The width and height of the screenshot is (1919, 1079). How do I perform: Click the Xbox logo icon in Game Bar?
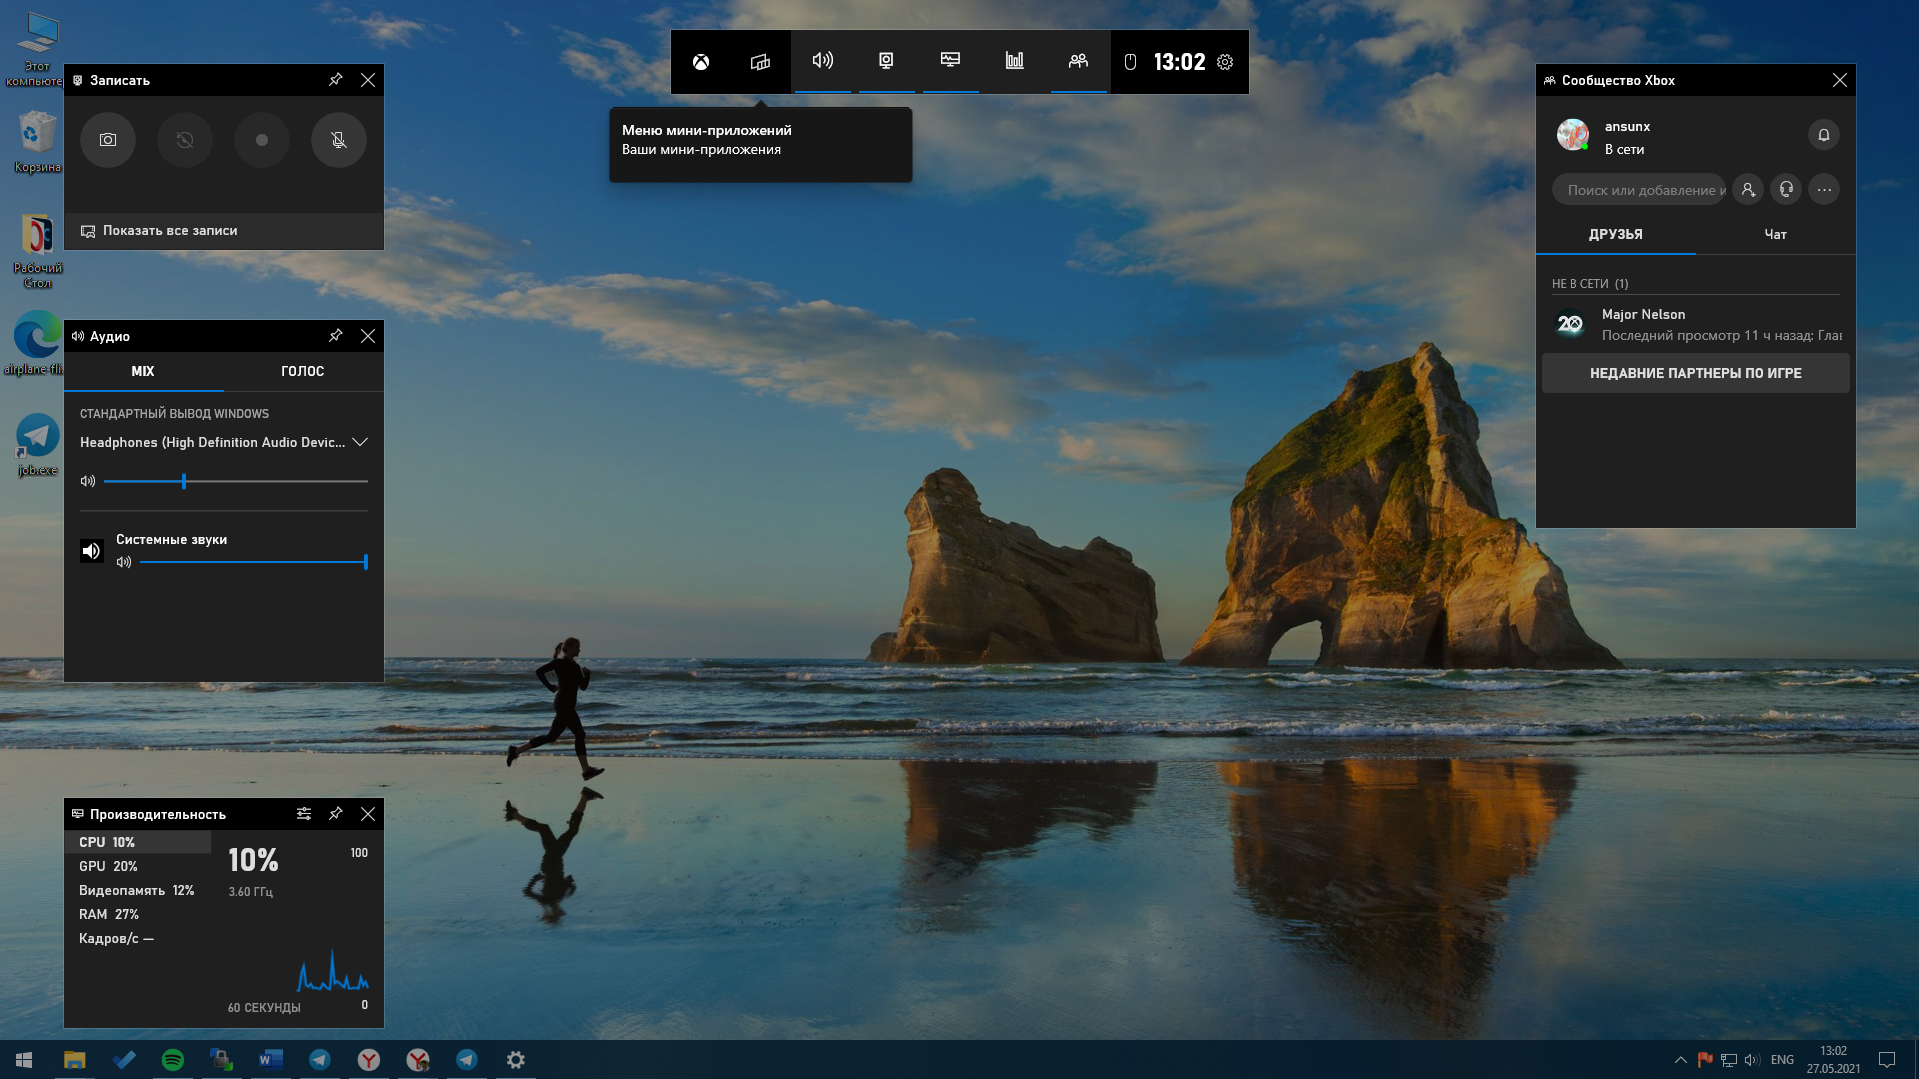click(x=701, y=62)
